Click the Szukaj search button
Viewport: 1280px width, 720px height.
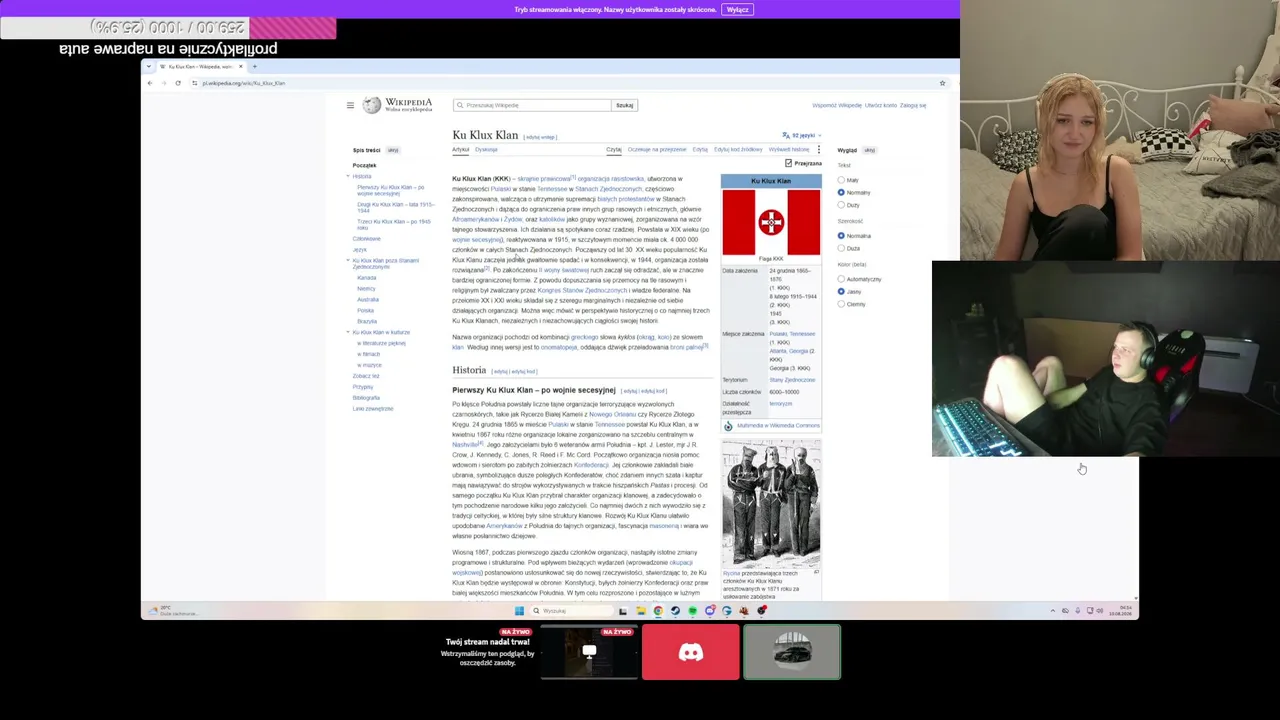click(624, 105)
